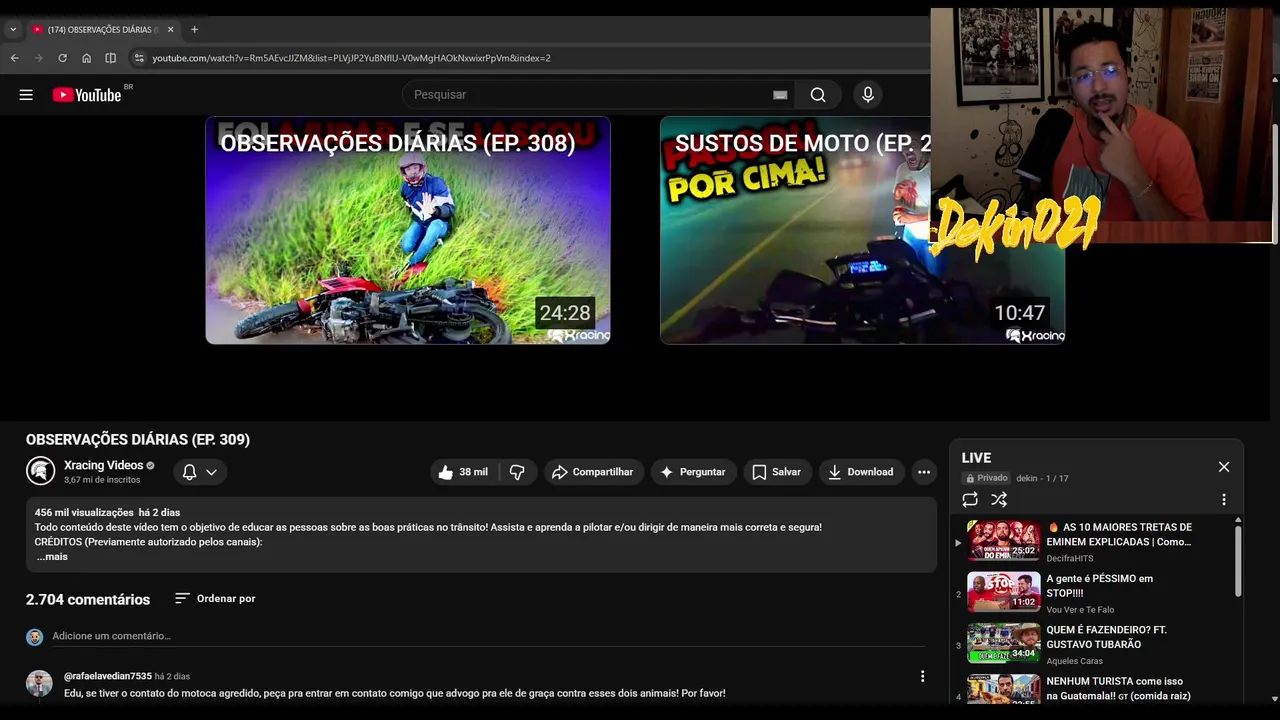The image size is (1280, 720).
Task: Click the Perguntar button
Action: [693, 472]
